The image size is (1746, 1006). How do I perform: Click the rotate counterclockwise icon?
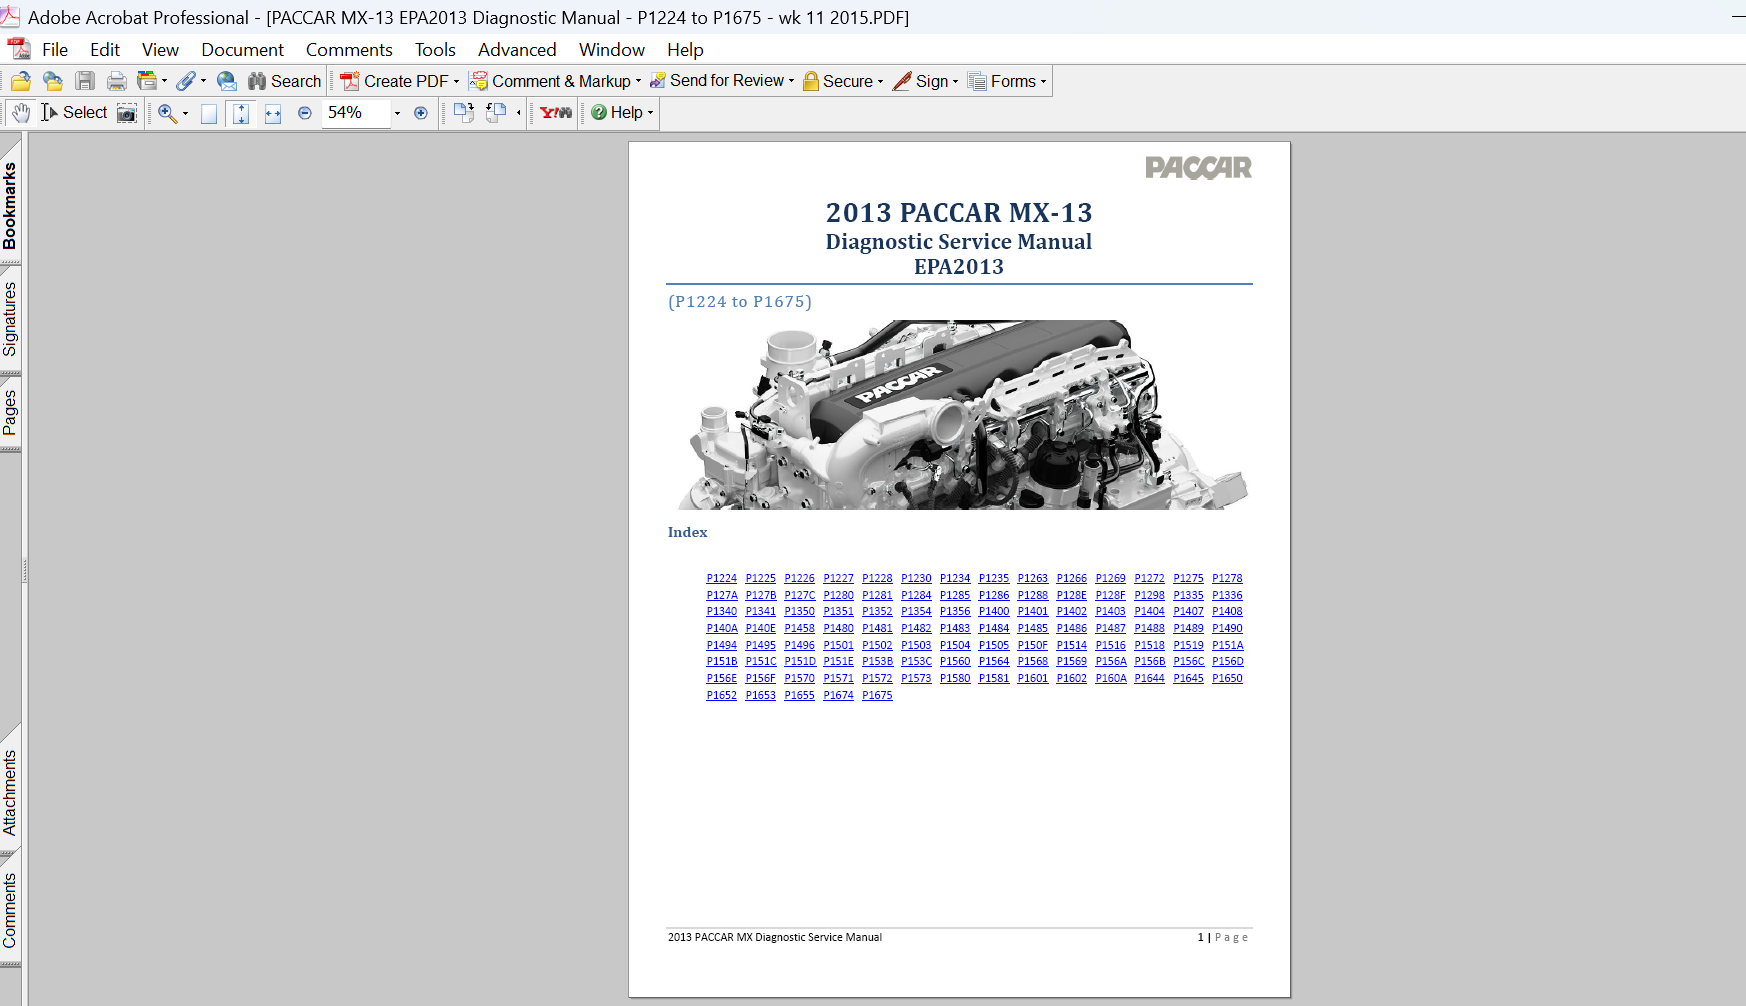click(x=496, y=113)
